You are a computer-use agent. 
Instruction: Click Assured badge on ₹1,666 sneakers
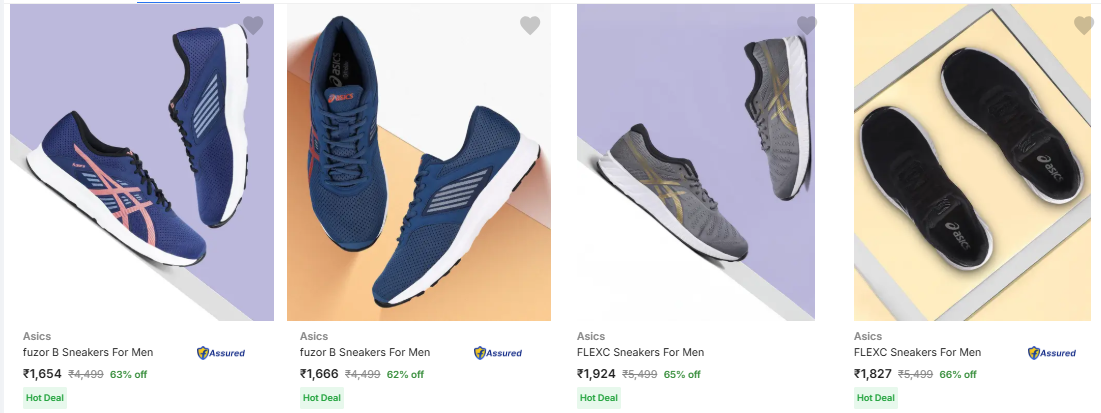(x=498, y=353)
